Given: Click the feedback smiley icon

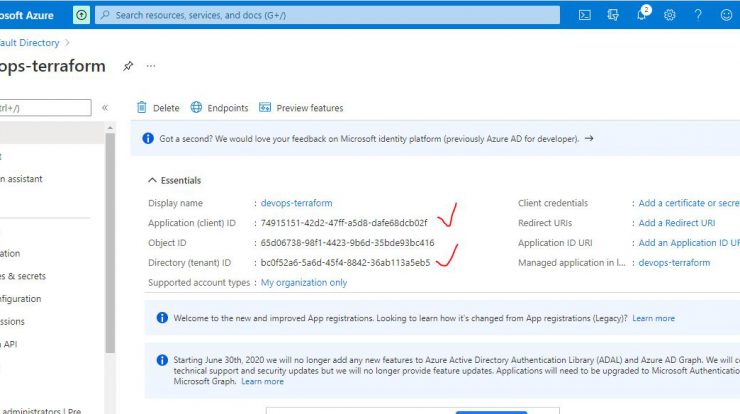Looking at the screenshot, I should [x=726, y=15].
